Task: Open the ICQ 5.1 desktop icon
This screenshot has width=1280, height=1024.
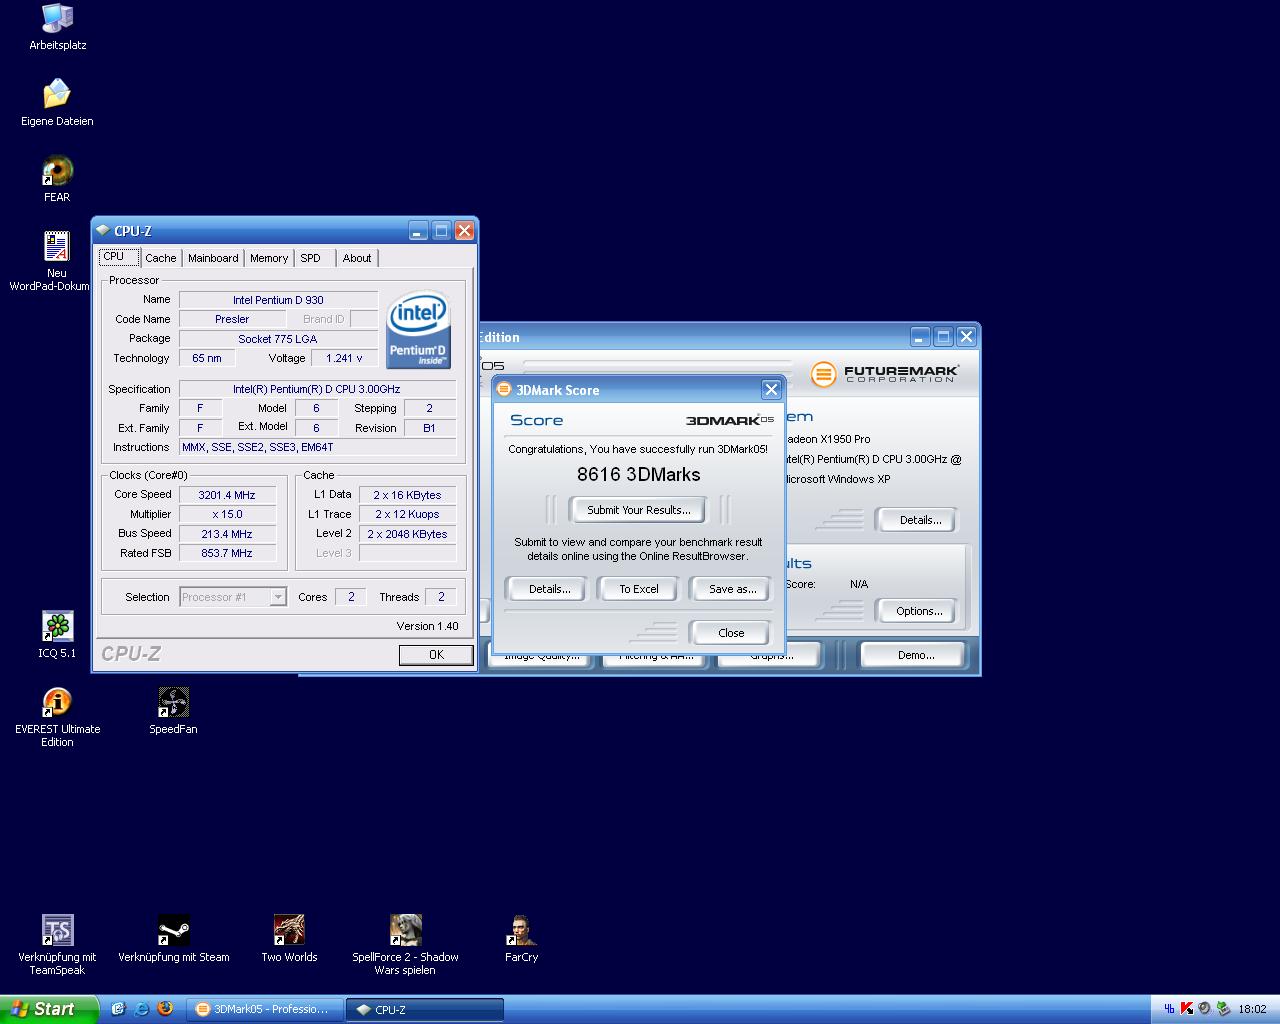Action: tap(57, 628)
